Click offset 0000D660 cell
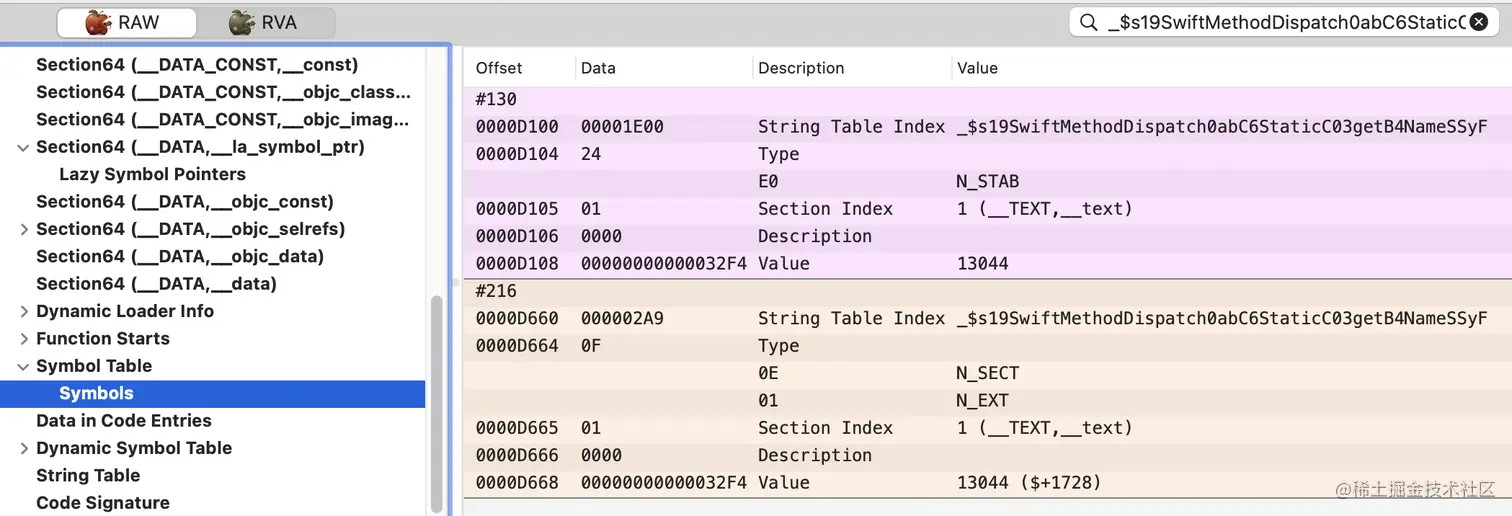This screenshot has height=516, width=1512. [517, 318]
